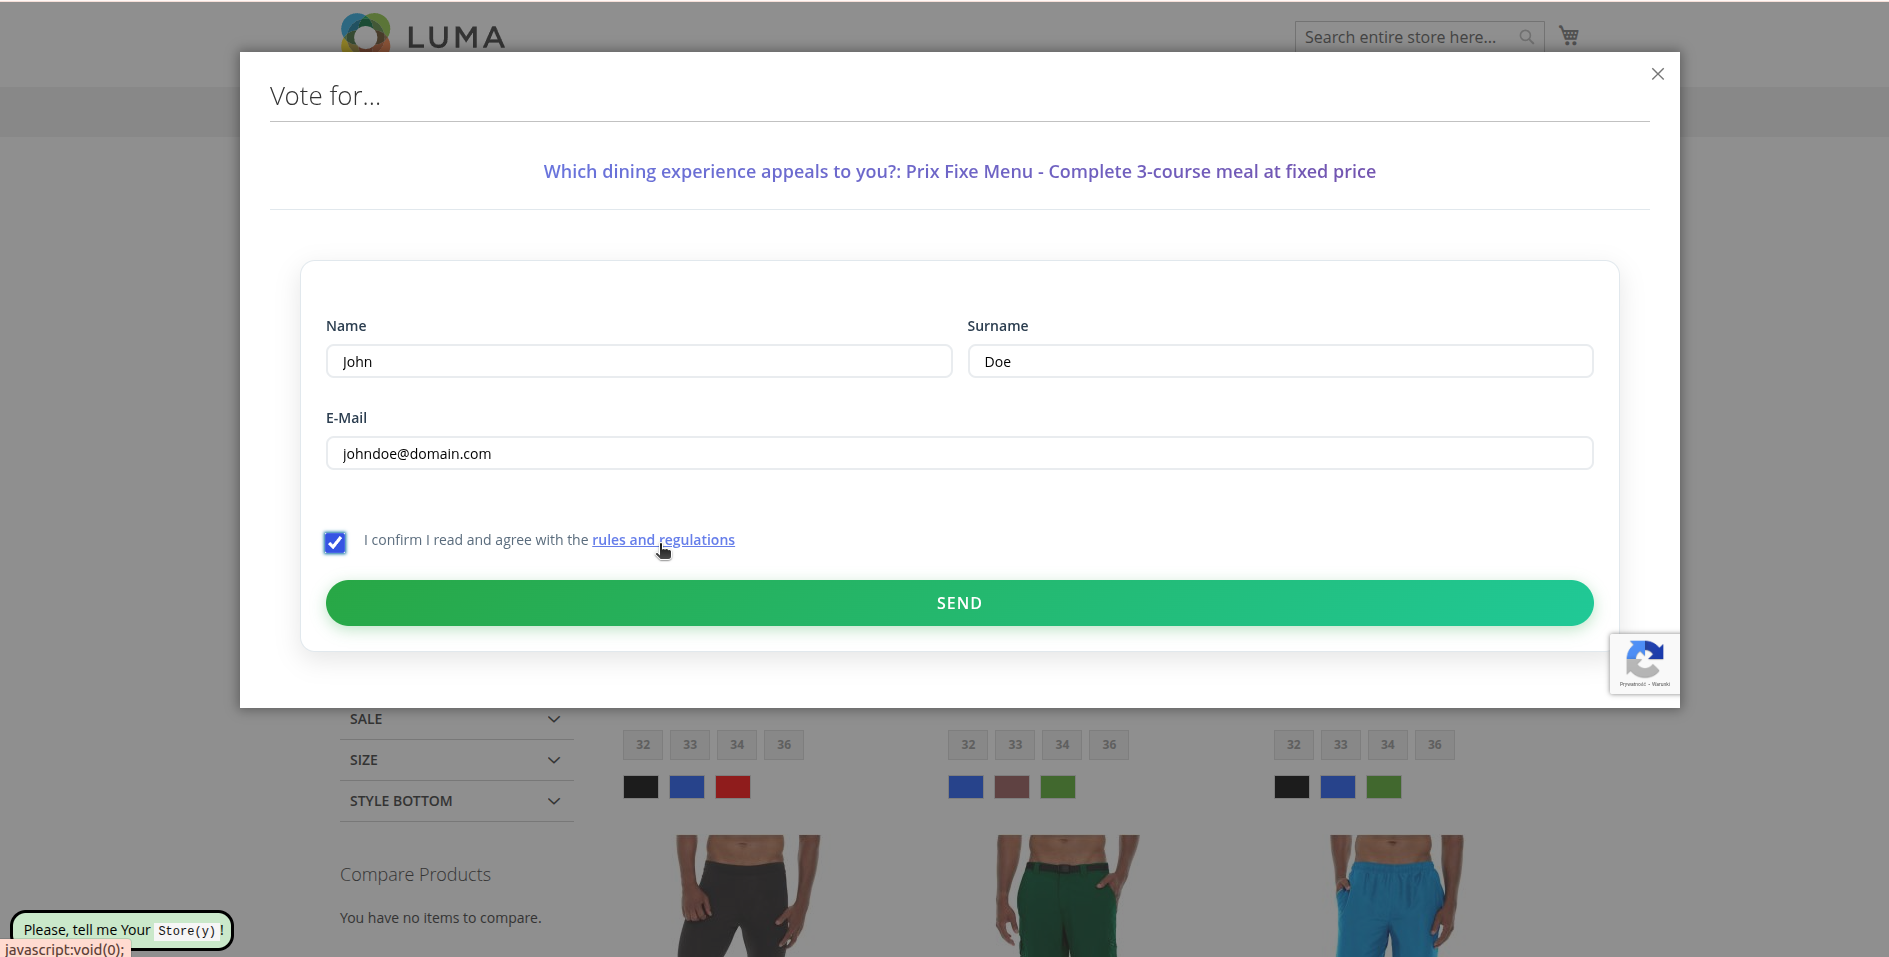Uncheck the rules agreement checkbox
The height and width of the screenshot is (957, 1889).
point(335,542)
